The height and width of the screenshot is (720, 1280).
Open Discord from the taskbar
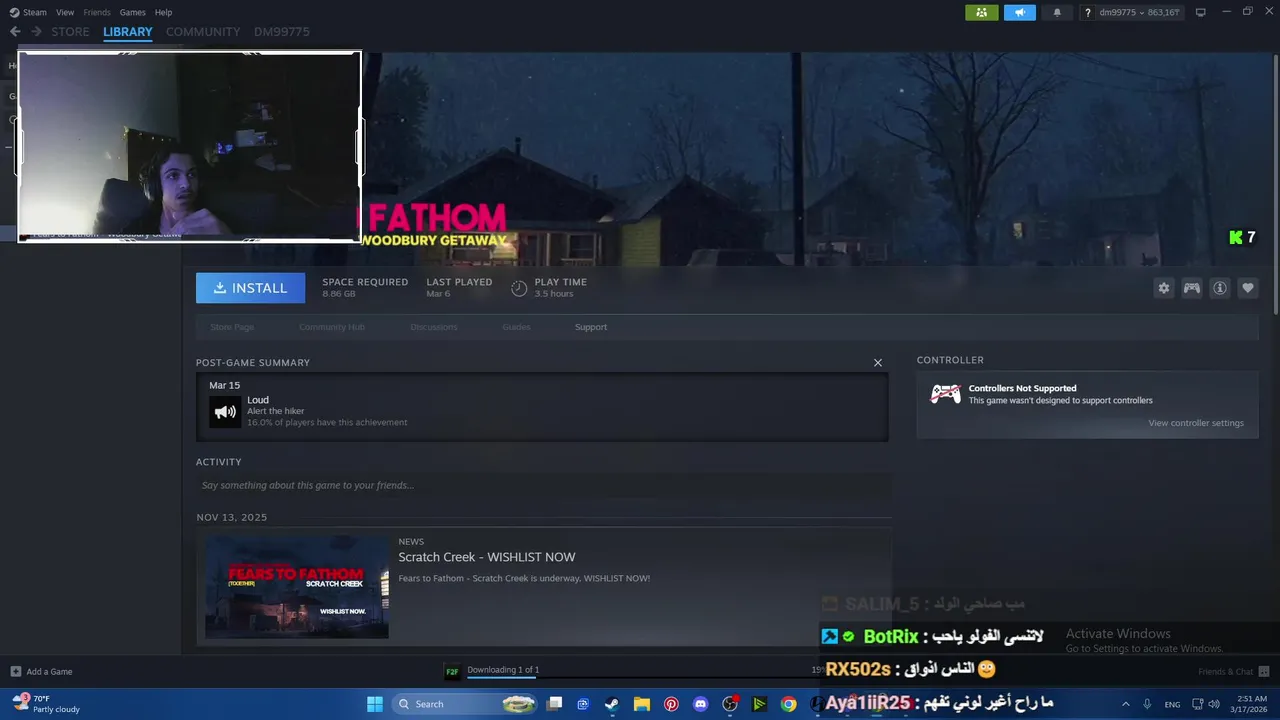pos(700,704)
